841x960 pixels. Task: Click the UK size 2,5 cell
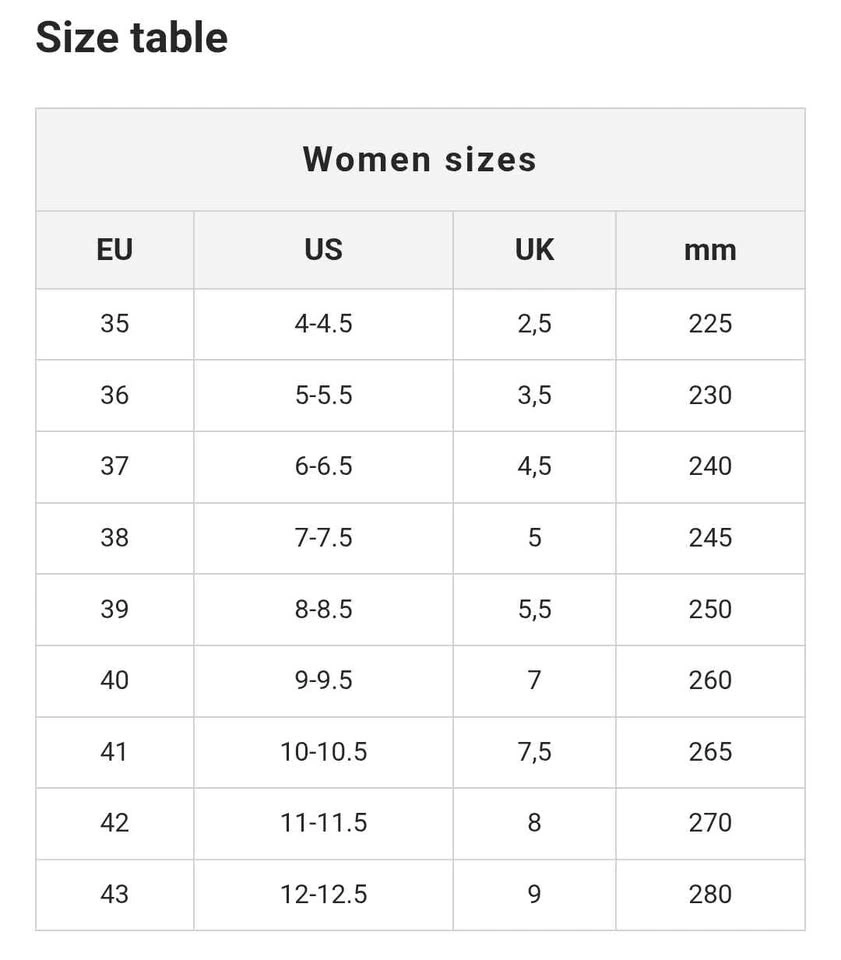(x=534, y=324)
